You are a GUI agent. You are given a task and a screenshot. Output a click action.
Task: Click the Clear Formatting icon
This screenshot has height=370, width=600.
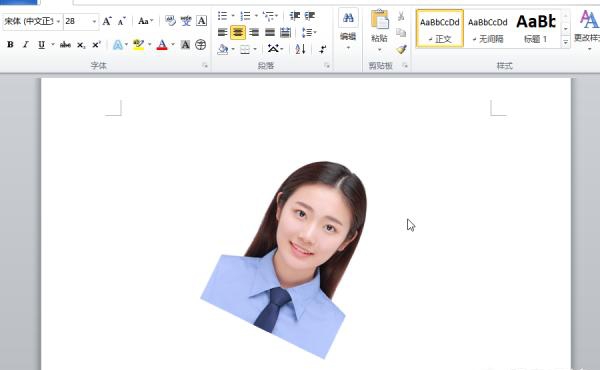(x=170, y=21)
